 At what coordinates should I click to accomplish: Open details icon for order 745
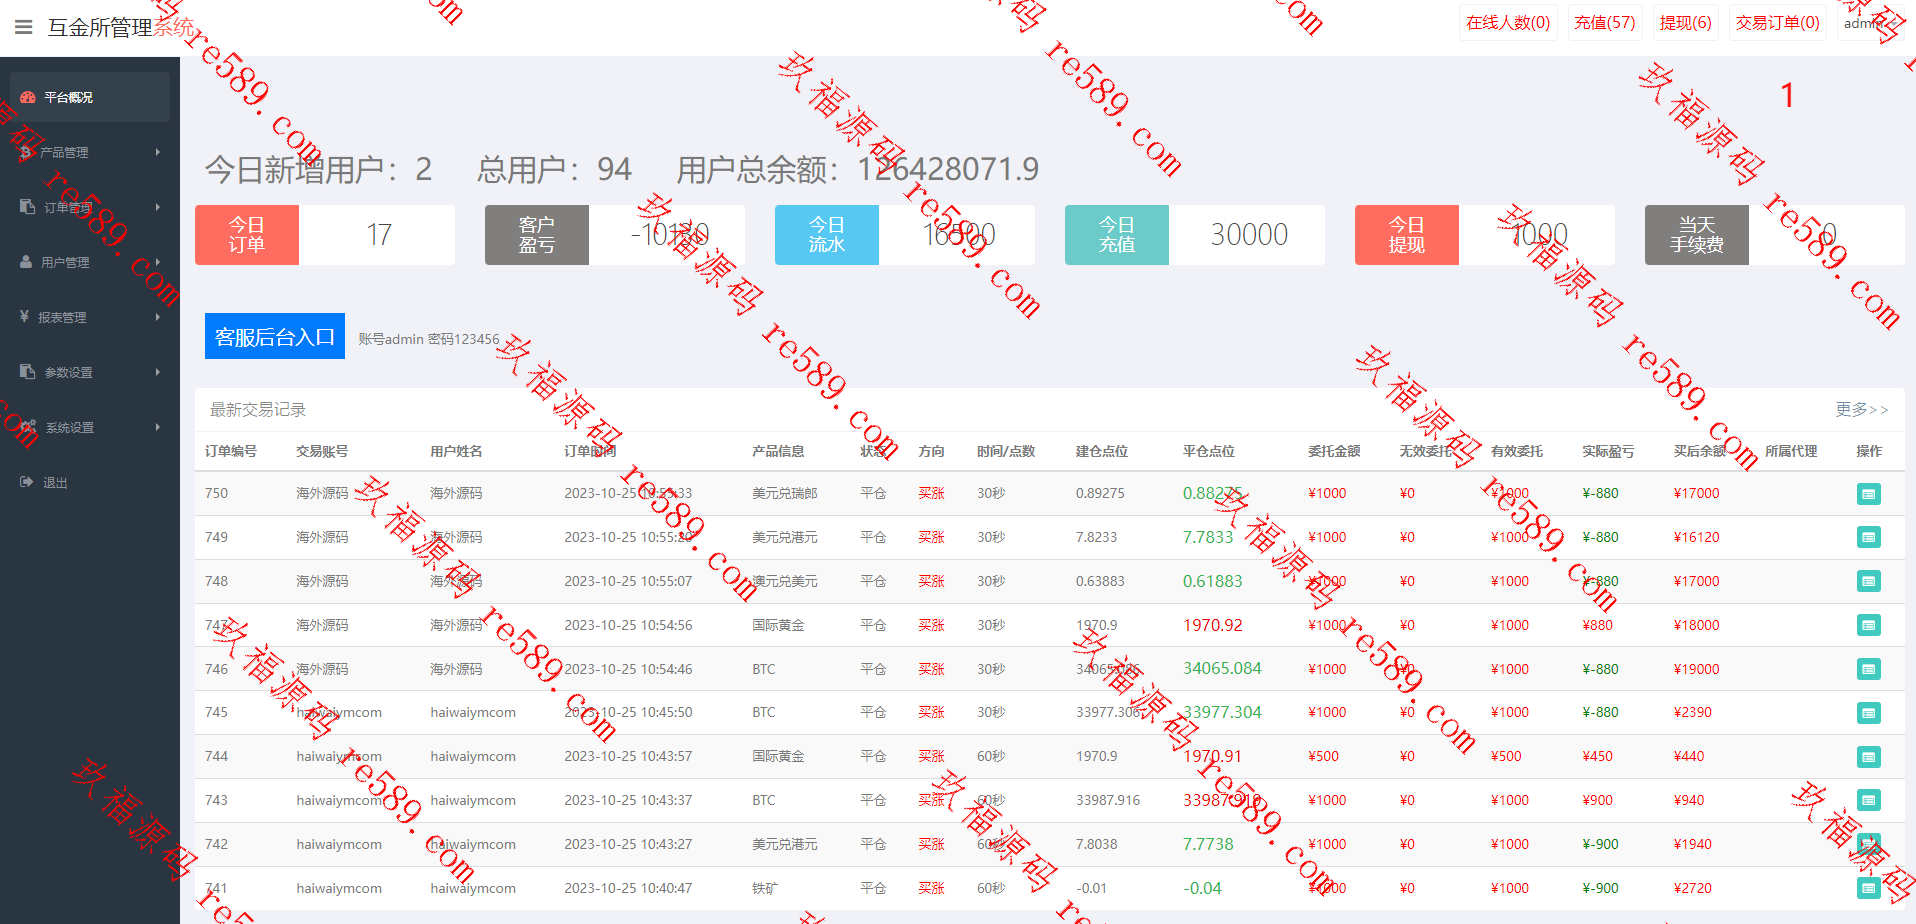[1868, 713]
